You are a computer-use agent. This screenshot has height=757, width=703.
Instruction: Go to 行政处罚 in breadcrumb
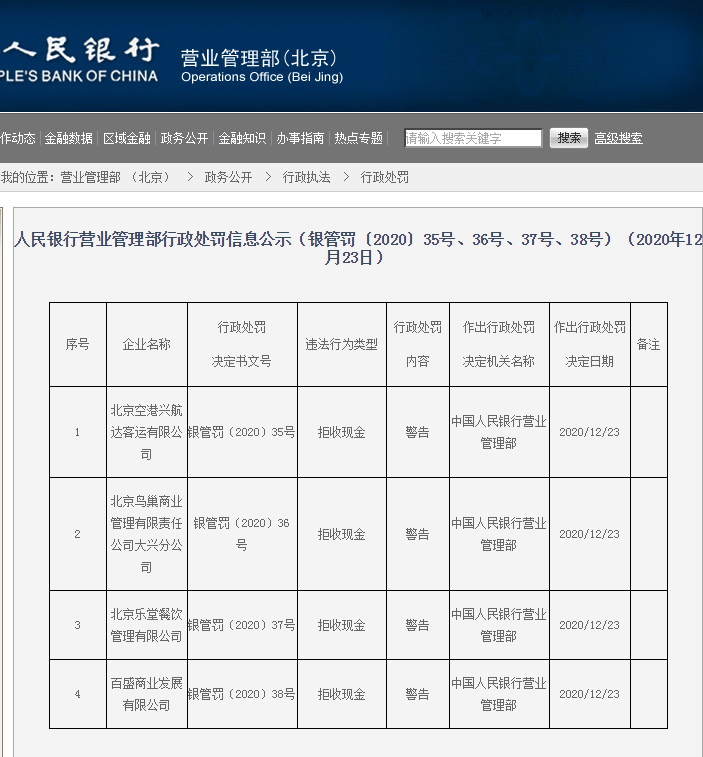385,177
